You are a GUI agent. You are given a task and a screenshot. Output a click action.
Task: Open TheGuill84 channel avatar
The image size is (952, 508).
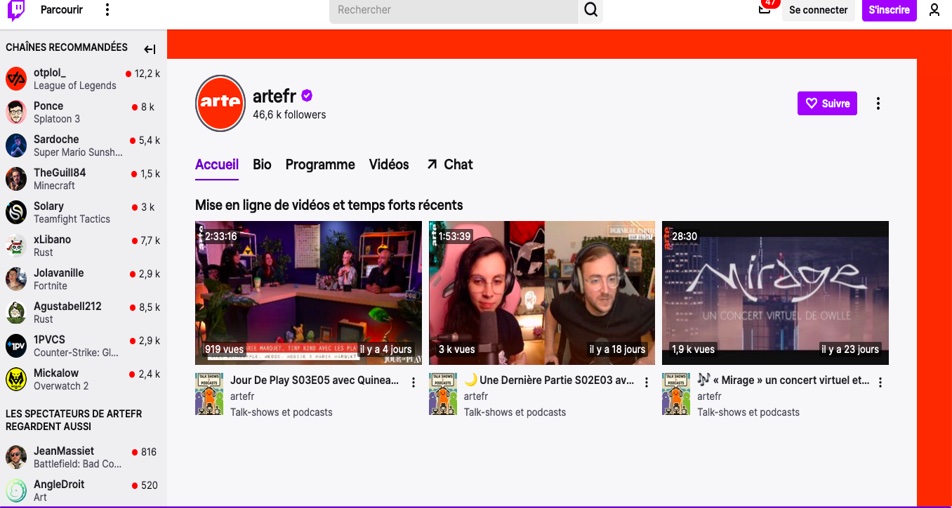pos(16,179)
